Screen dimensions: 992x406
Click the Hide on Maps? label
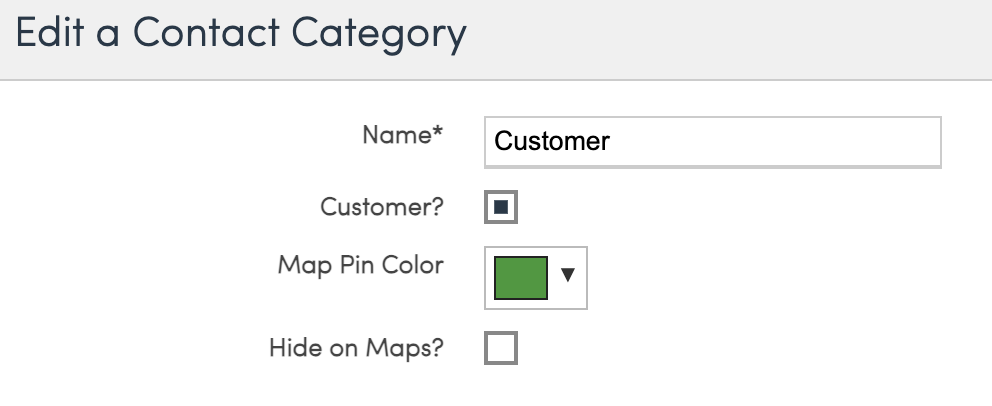coord(356,349)
